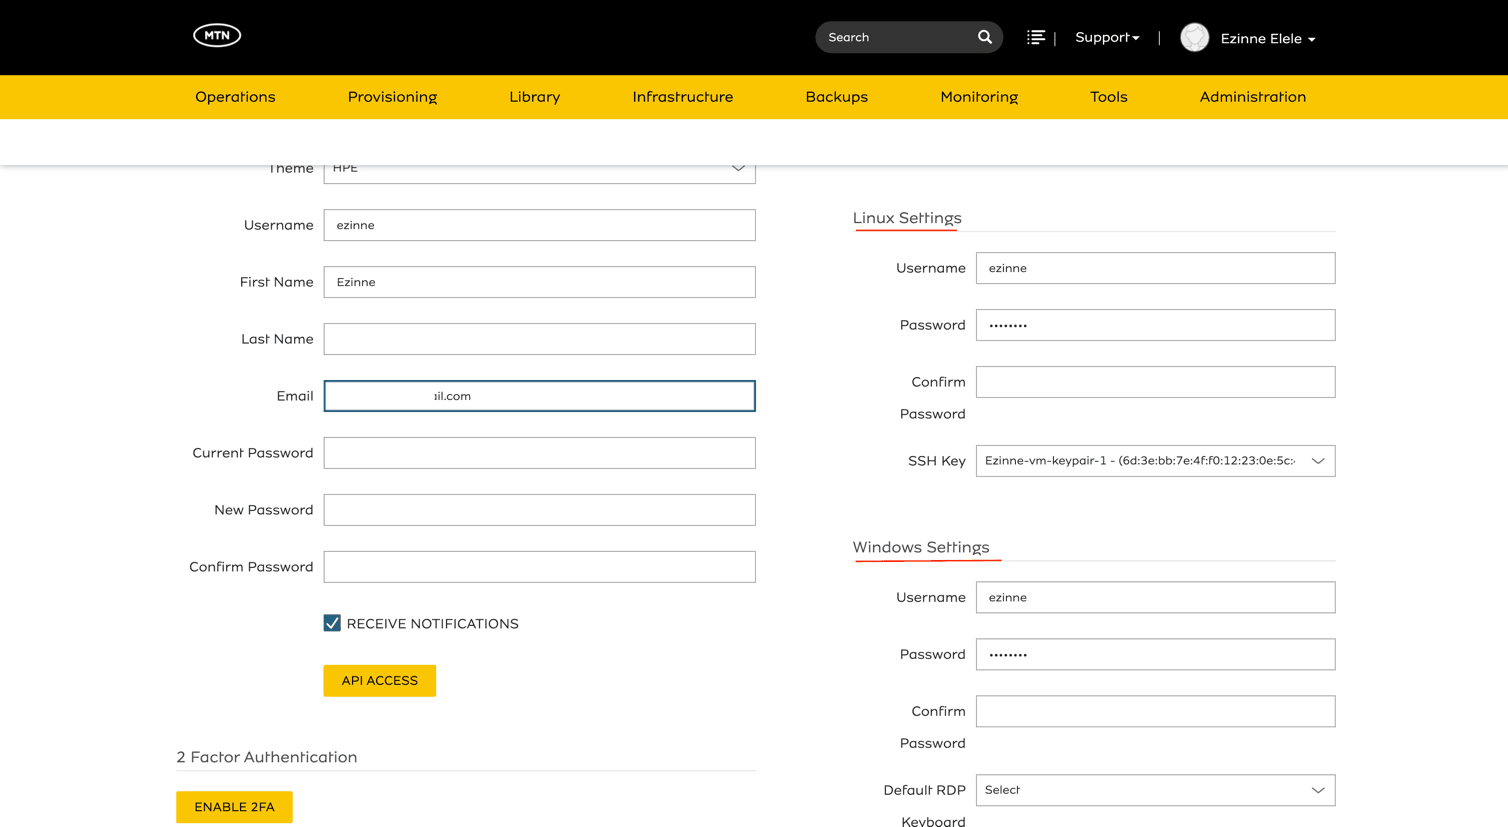Click the Windows Settings Username field
The width and height of the screenshot is (1508, 827).
point(1155,597)
